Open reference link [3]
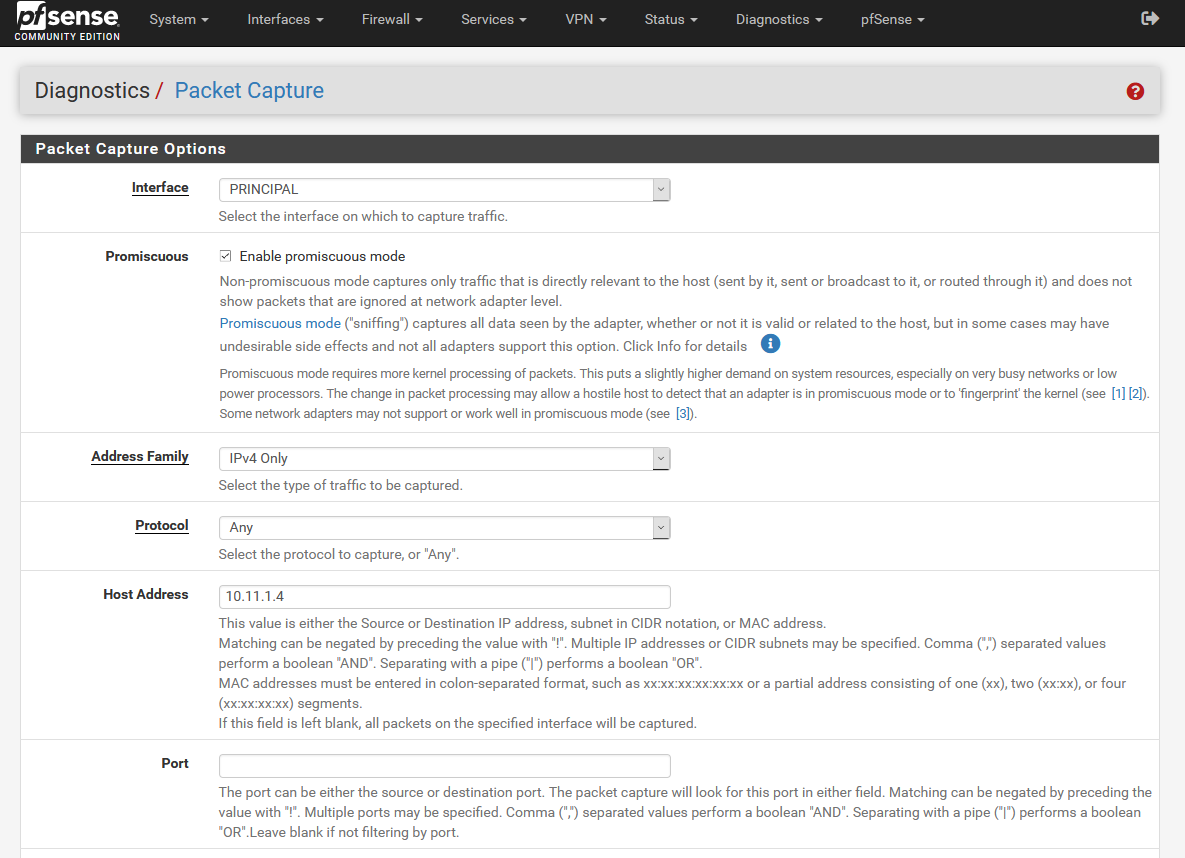 685,414
